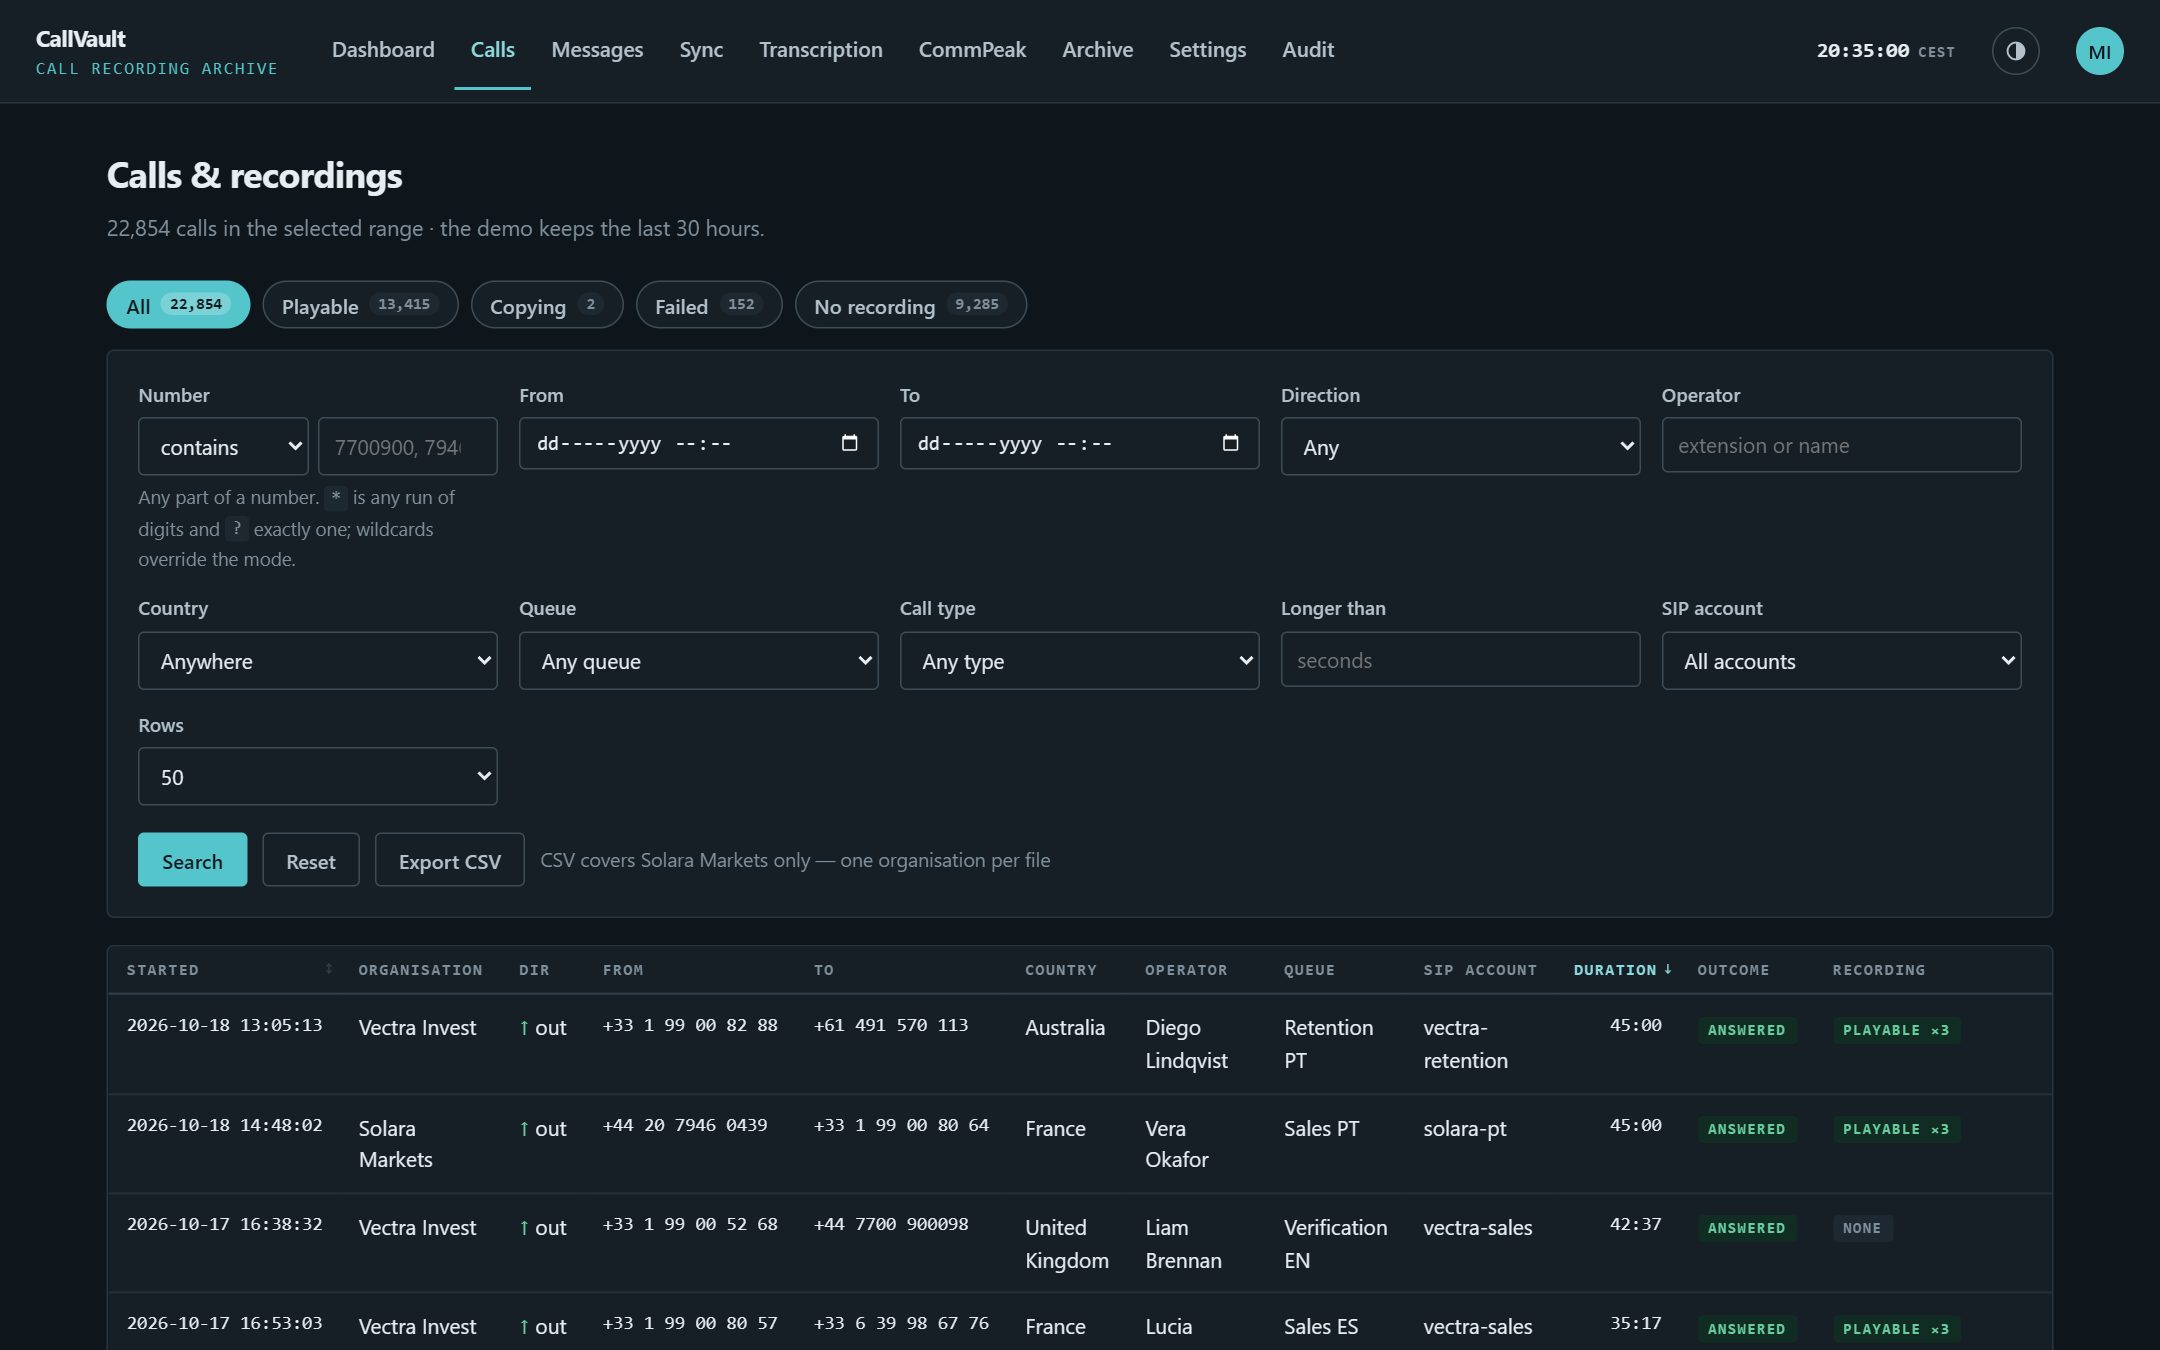Go to the Dashboard tab
2160x1350 pixels.
point(383,50)
